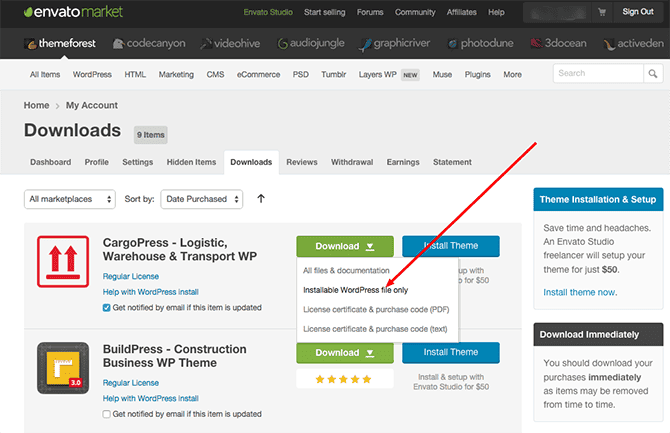Open the AudioJungle marketplace logo
670x433 pixels.
(x=311, y=43)
